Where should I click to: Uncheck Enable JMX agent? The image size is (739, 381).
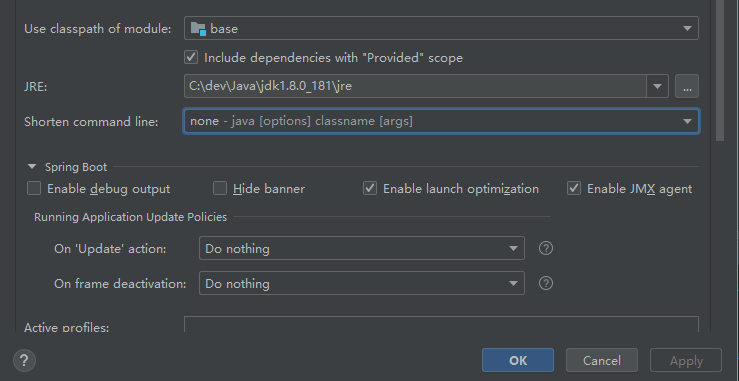point(574,189)
